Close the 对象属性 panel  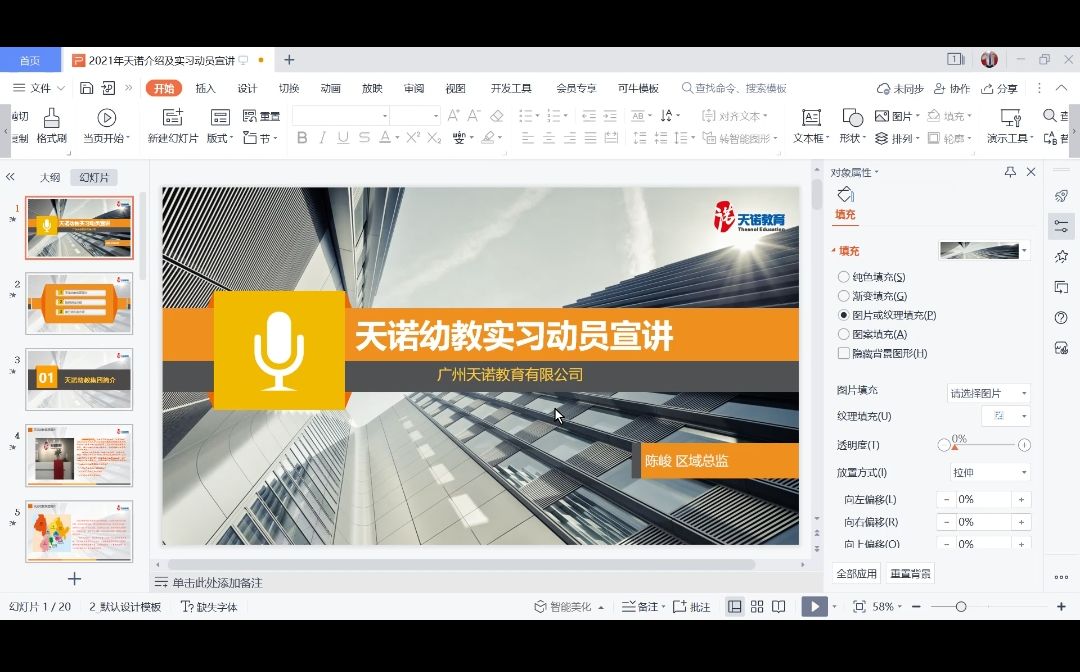click(x=1031, y=172)
